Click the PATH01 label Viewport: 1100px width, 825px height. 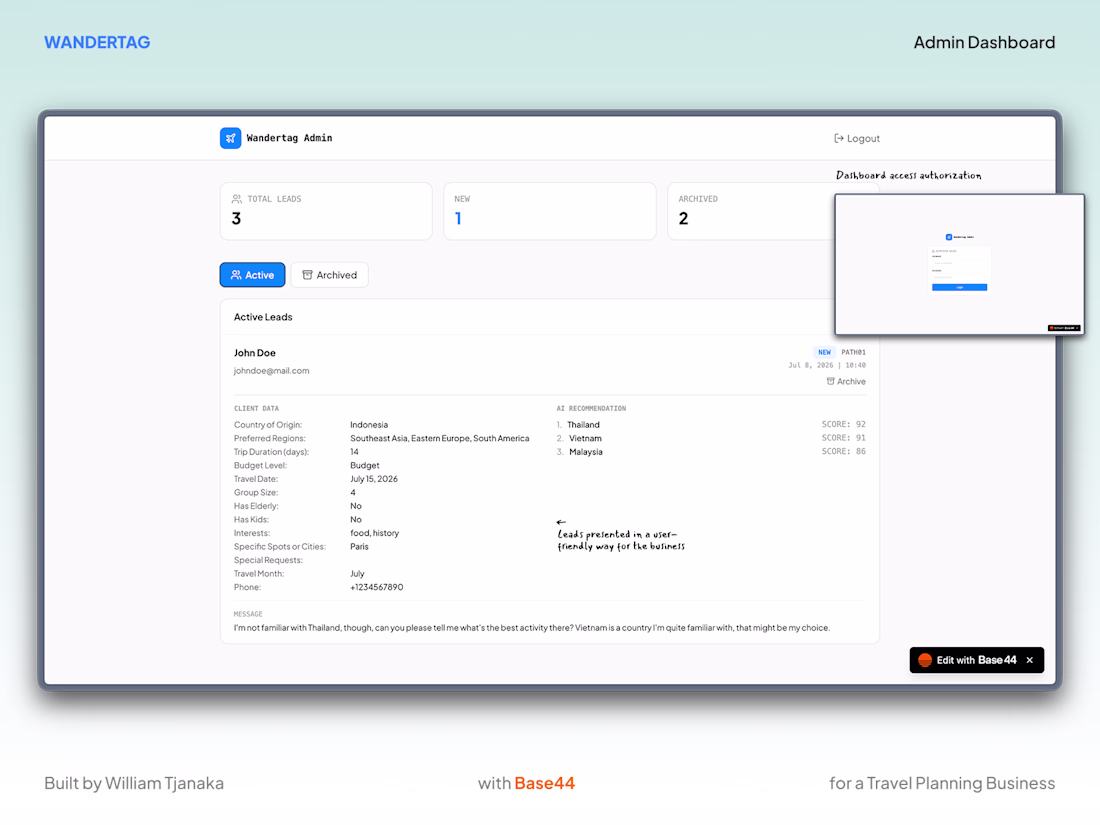click(854, 352)
